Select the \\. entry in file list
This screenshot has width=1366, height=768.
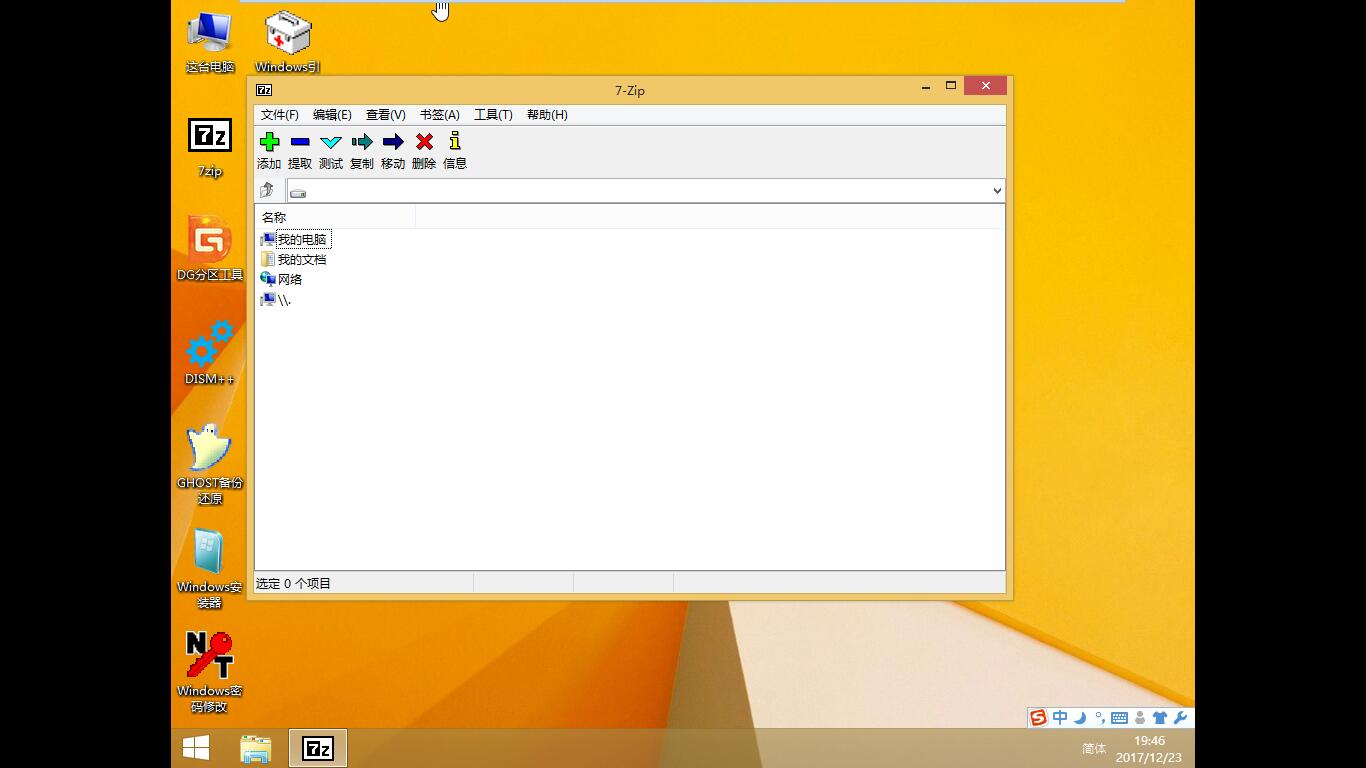275,300
